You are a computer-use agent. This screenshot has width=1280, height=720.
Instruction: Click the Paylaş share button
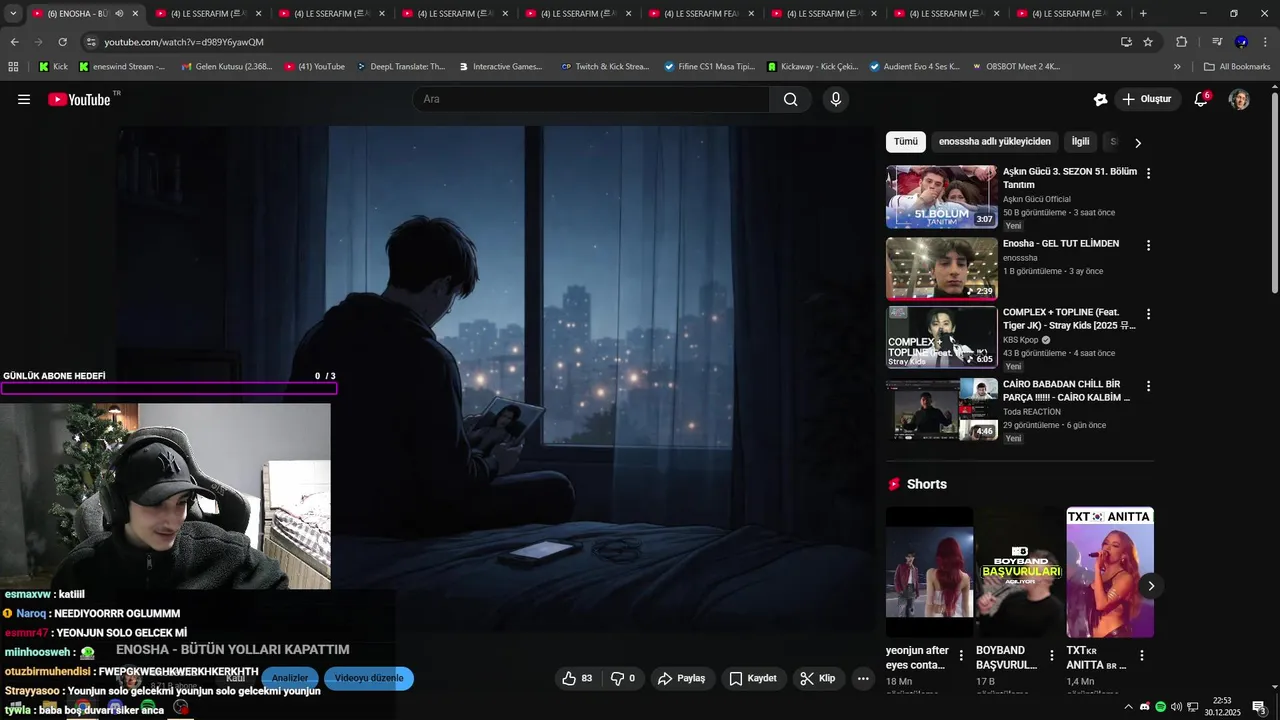point(681,678)
